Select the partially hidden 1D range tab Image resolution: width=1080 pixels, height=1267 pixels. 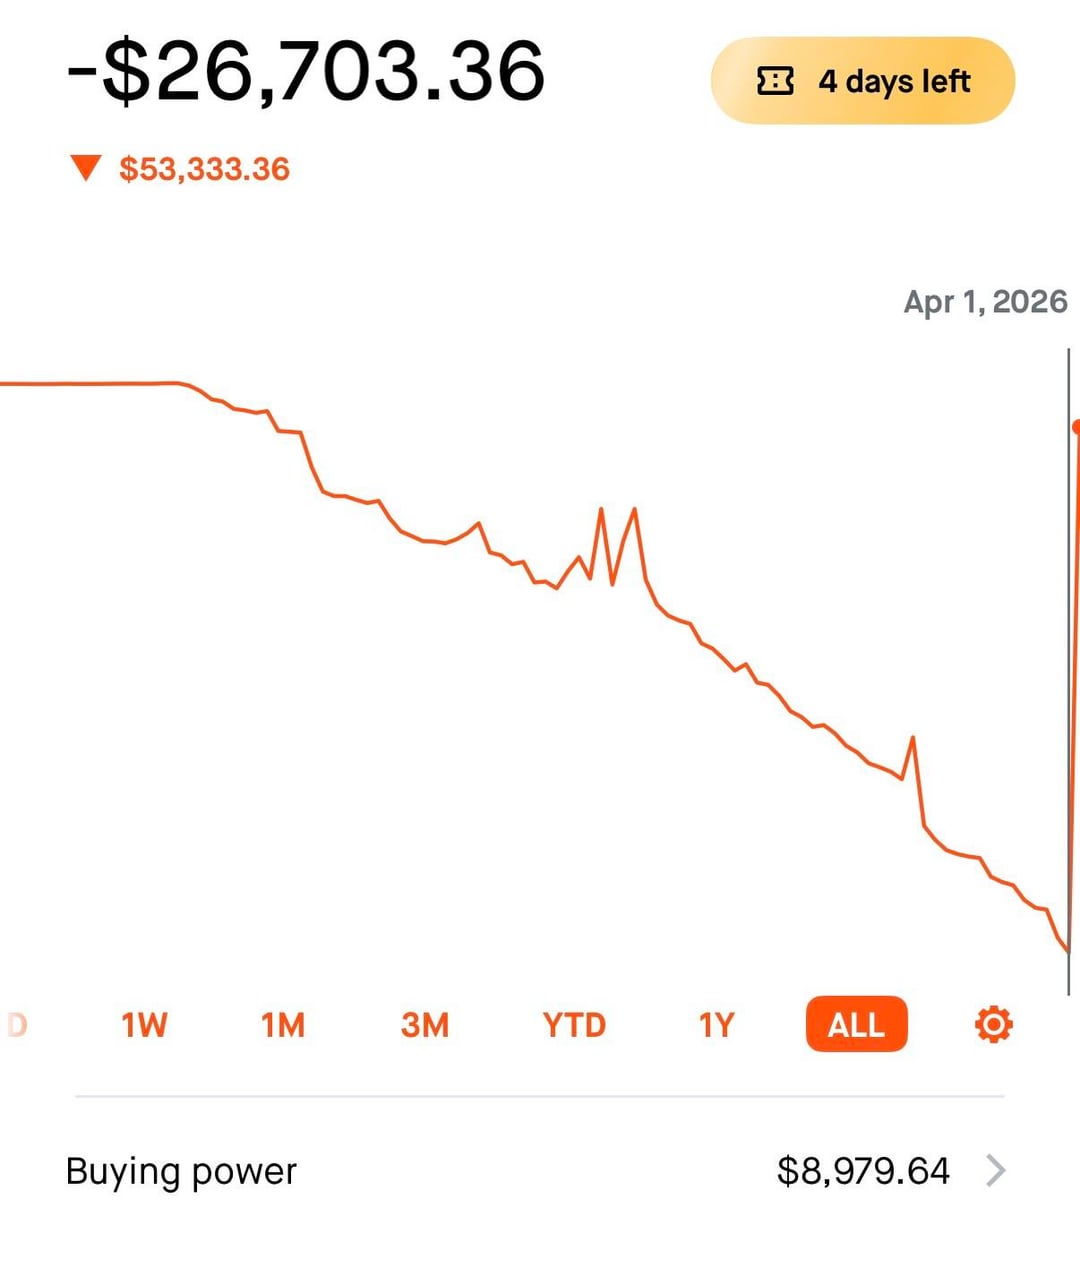tap(16, 1025)
